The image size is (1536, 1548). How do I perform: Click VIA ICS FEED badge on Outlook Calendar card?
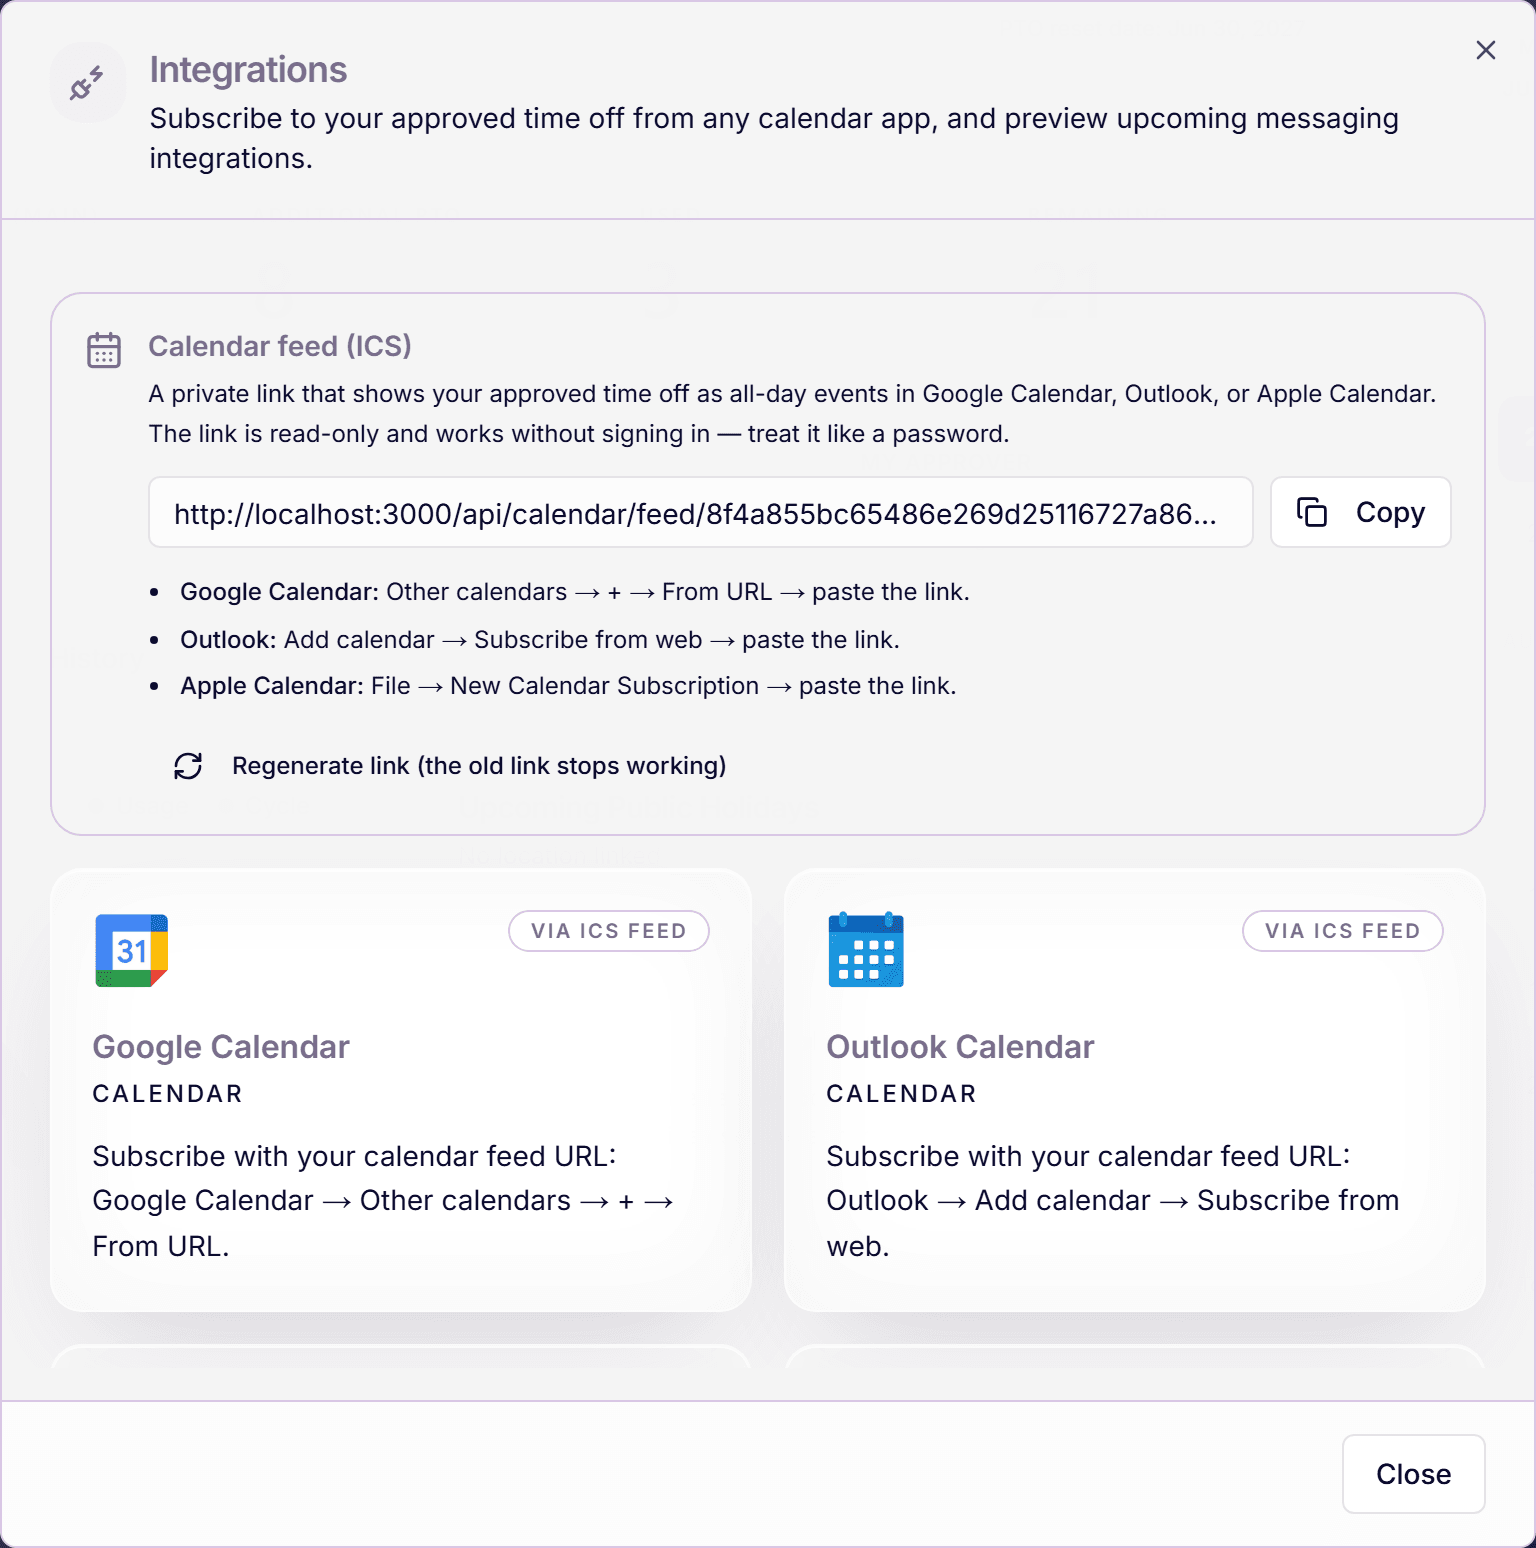point(1342,931)
